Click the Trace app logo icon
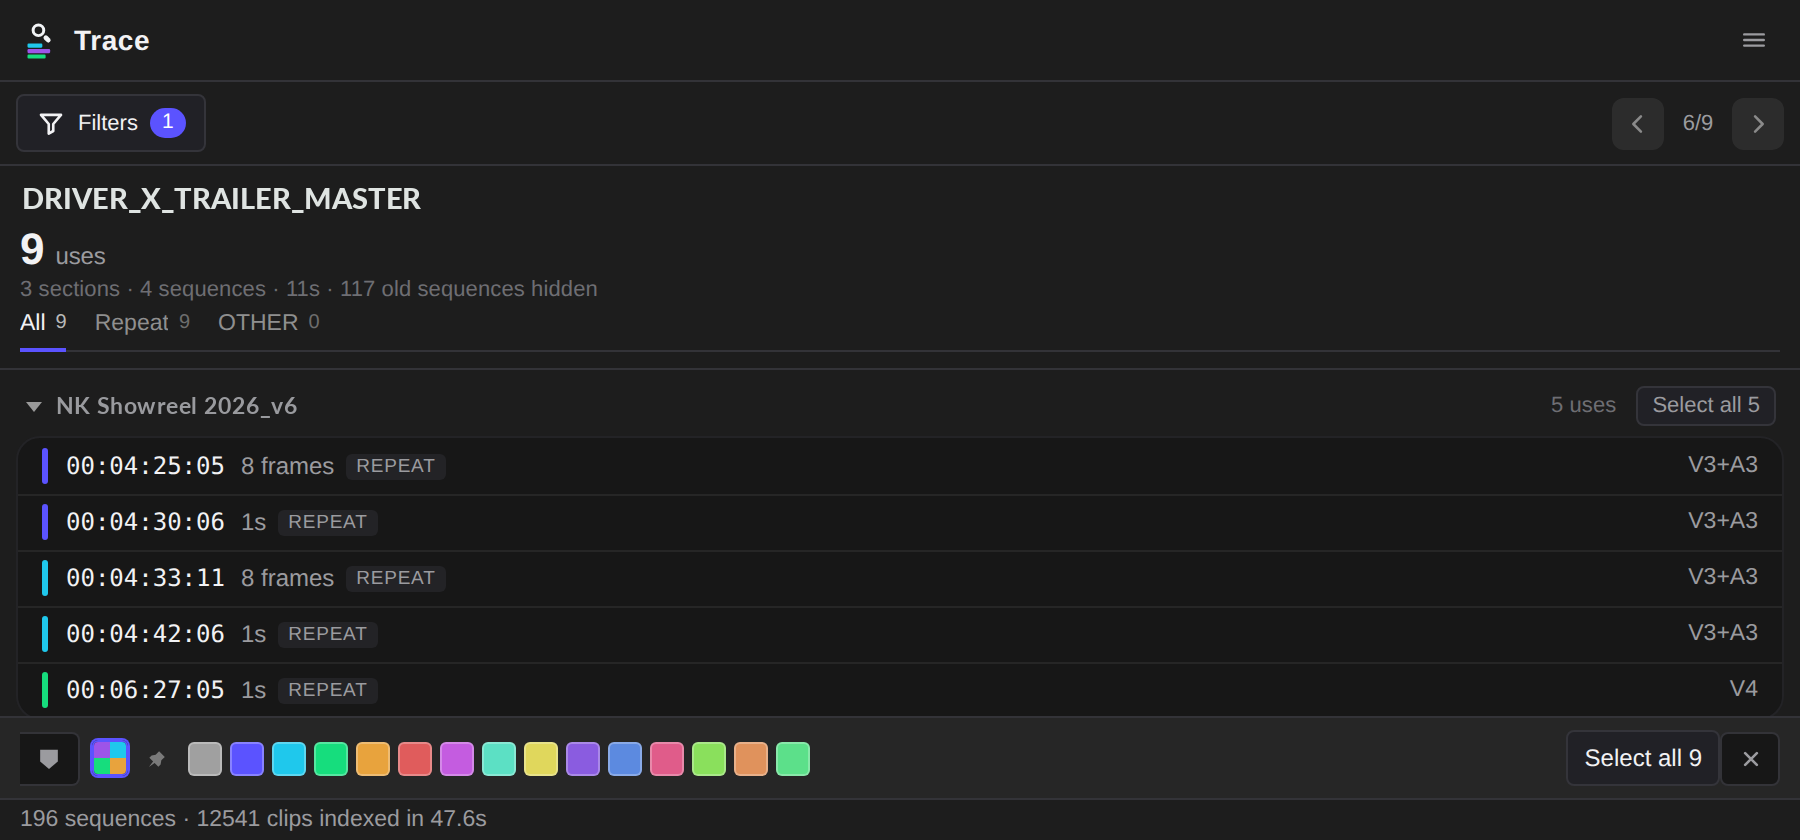 (38, 41)
